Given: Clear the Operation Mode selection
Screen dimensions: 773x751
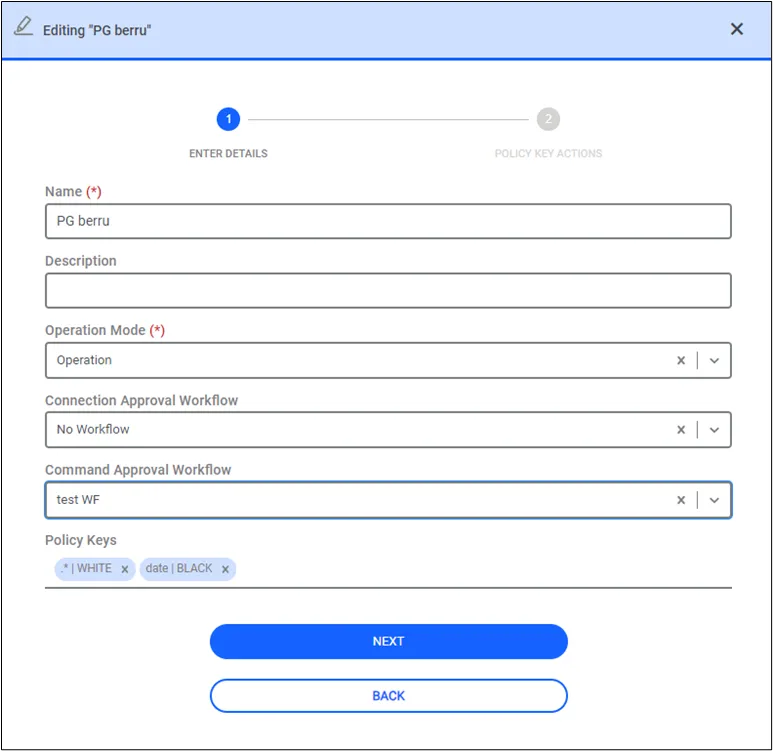Looking at the screenshot, I should coord(681,360).
